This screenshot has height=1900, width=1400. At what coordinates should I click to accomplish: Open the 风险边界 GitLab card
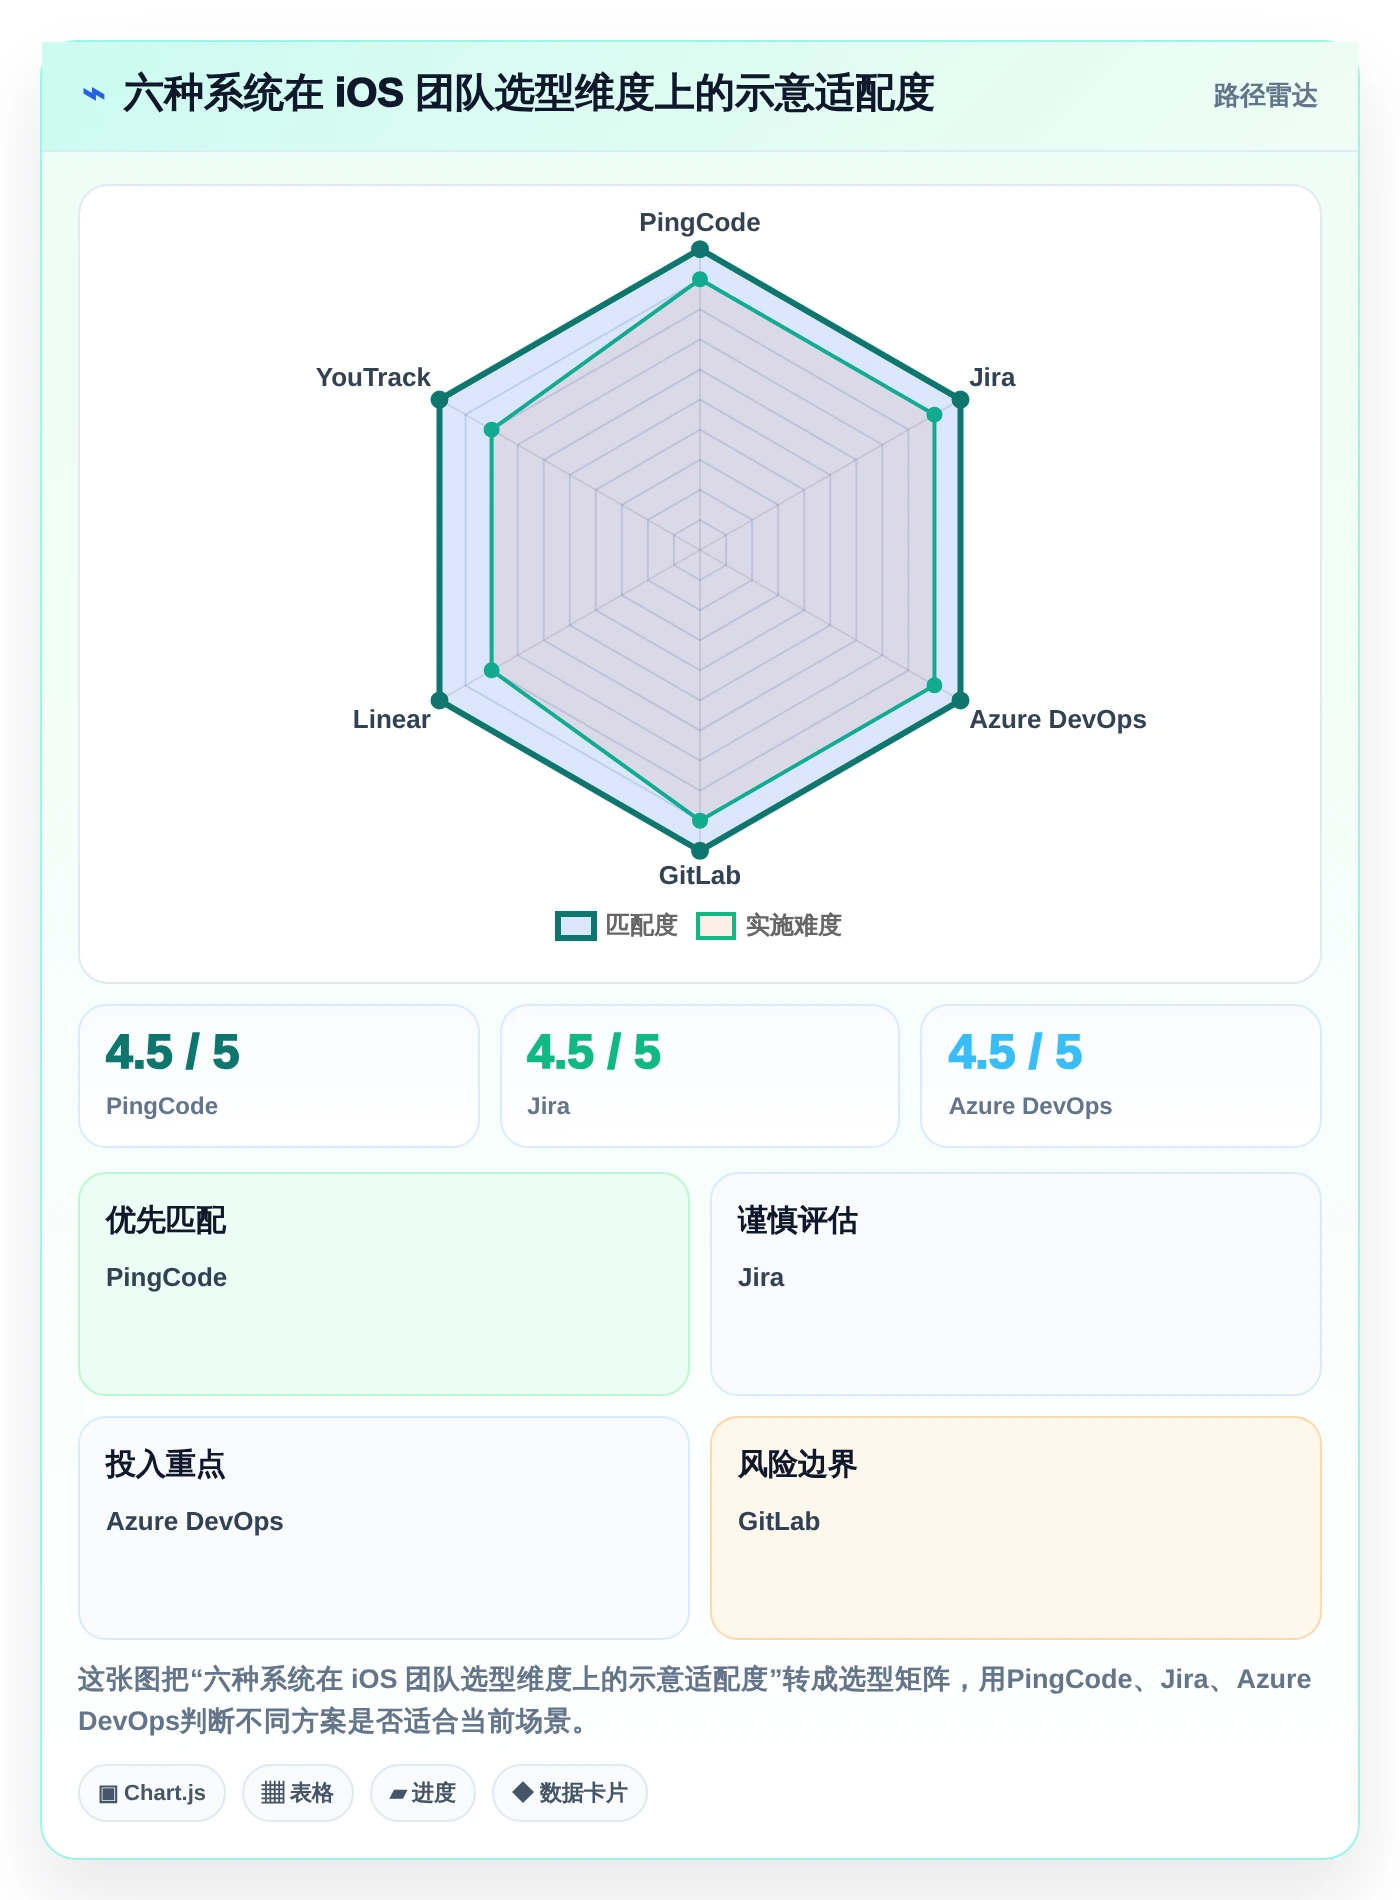pos(1016,1528)
